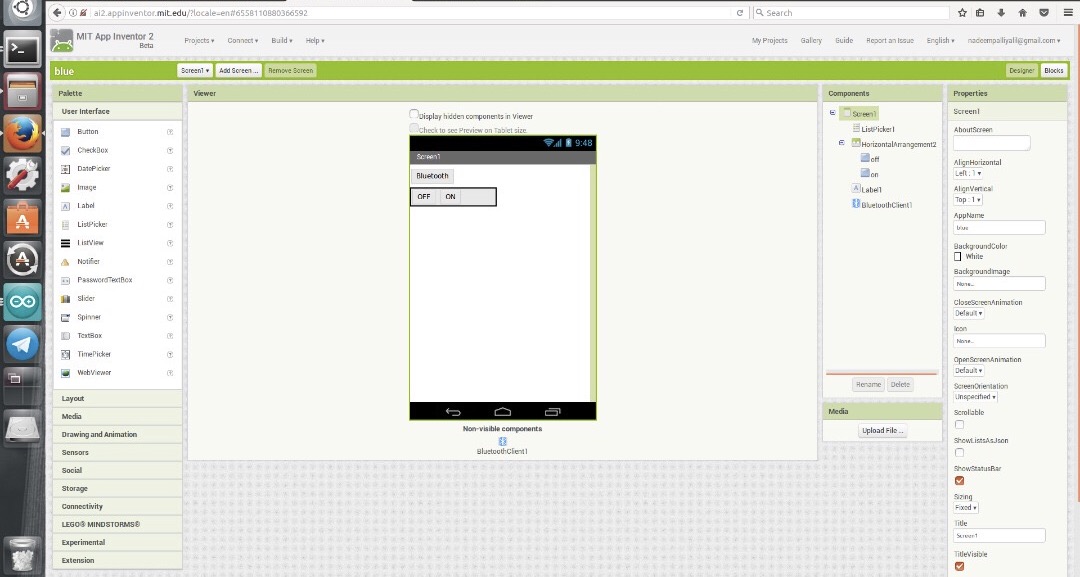Open the Arduino IDE launcher icon
This screenshot has width=1080, height=577.
22,302
